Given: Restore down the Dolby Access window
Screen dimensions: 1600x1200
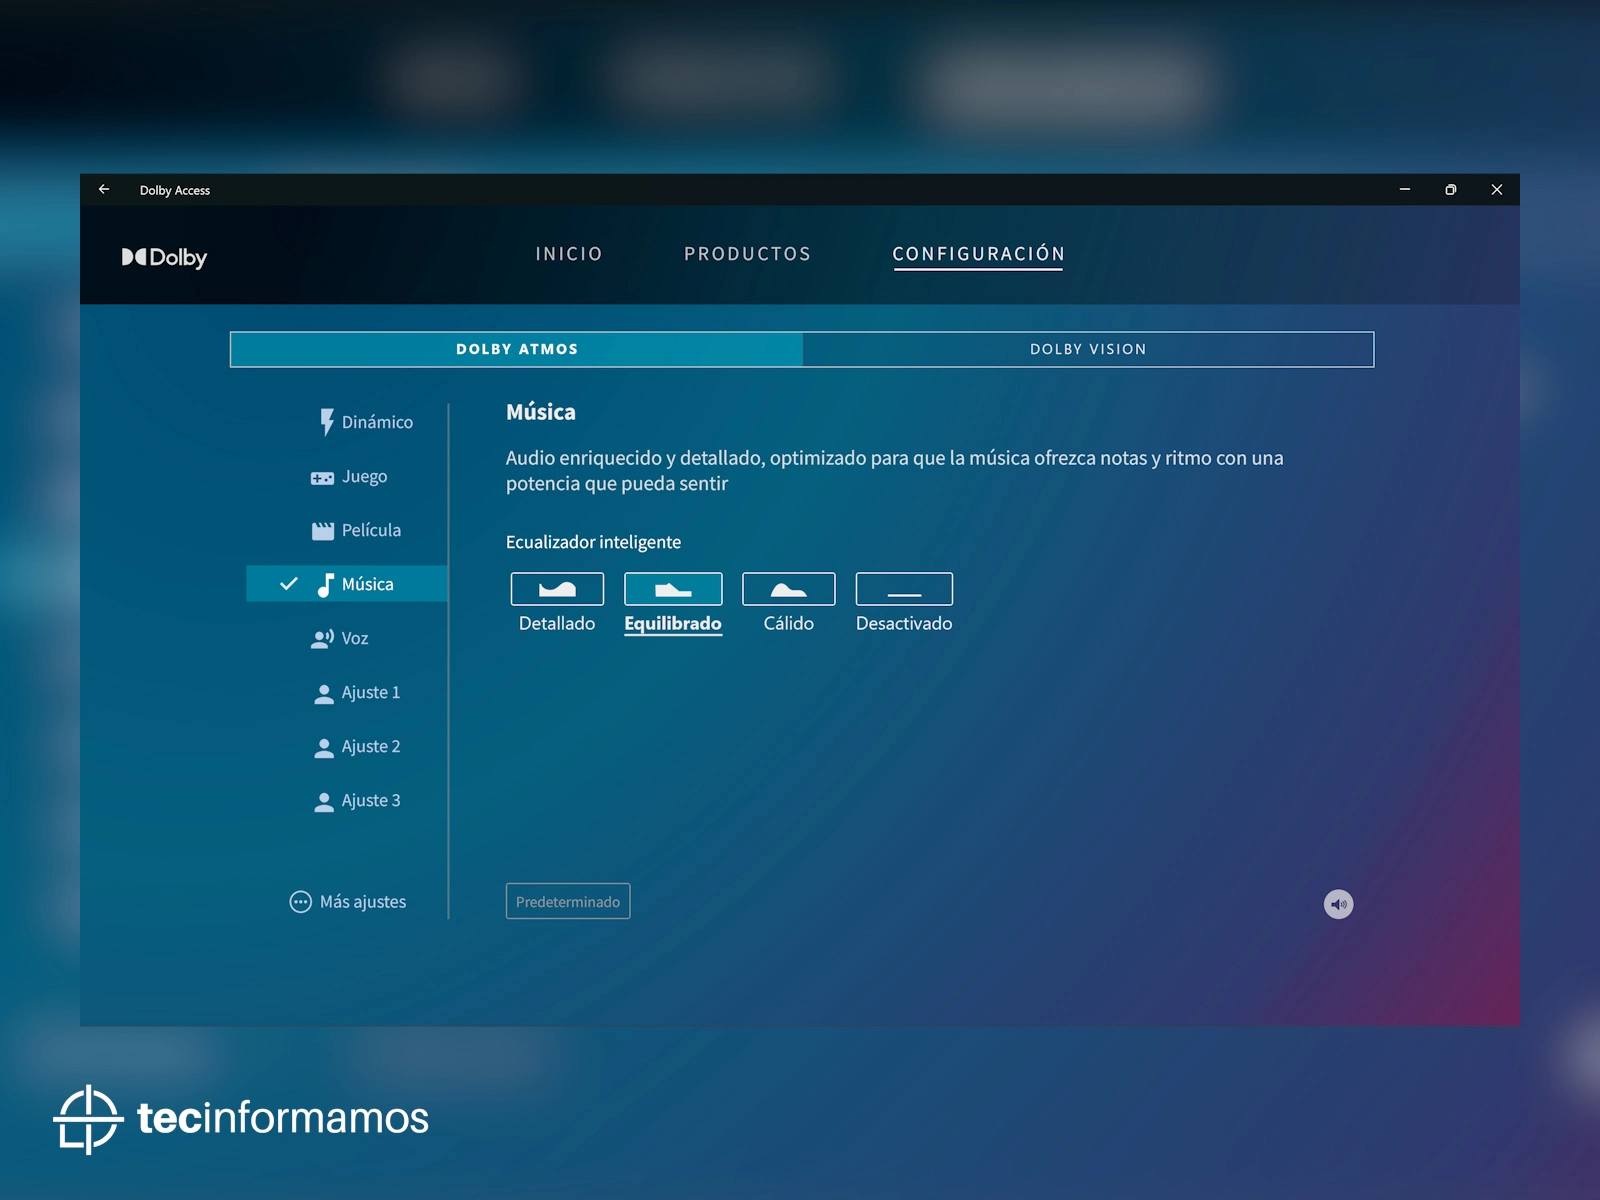Looking at the screenshot, I should [1451, 189].
